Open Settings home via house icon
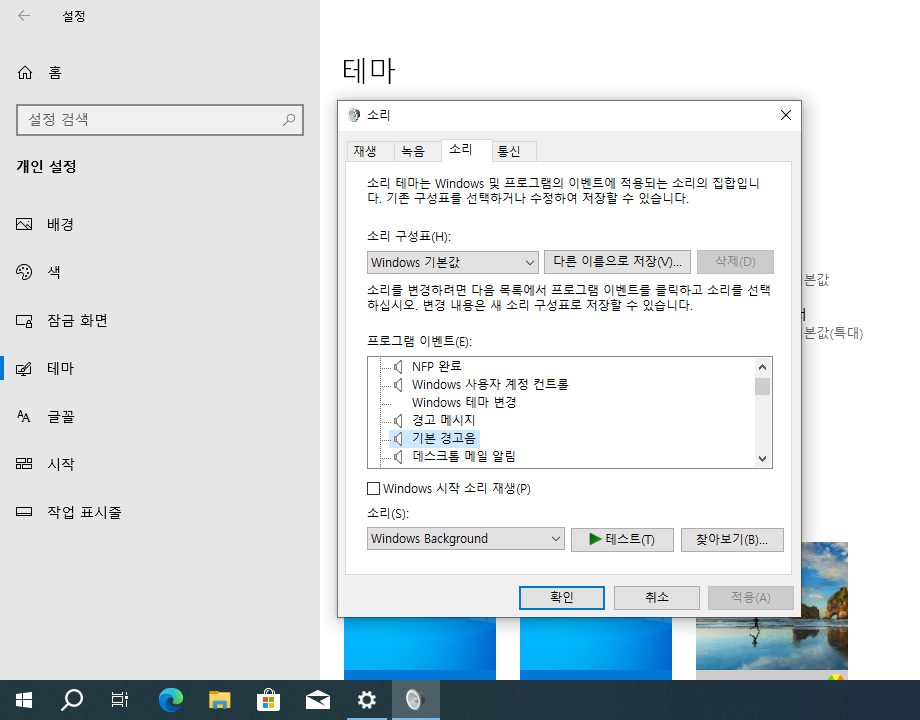The height and width of the screenshot is (720, 920). (25, 72)
